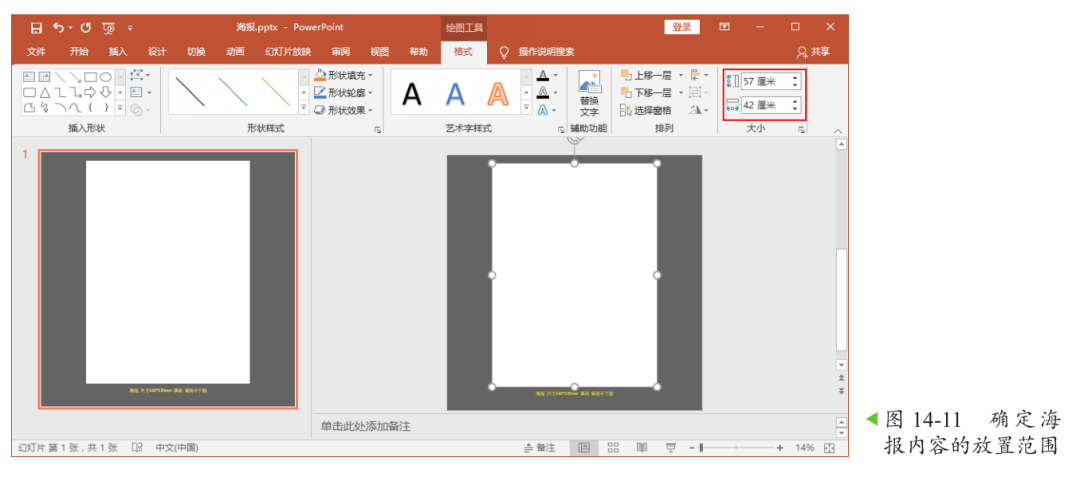This screenshot has height=477, width=1080.
Task: Click the shape height field 57 厘米
Action: [770, 81]
